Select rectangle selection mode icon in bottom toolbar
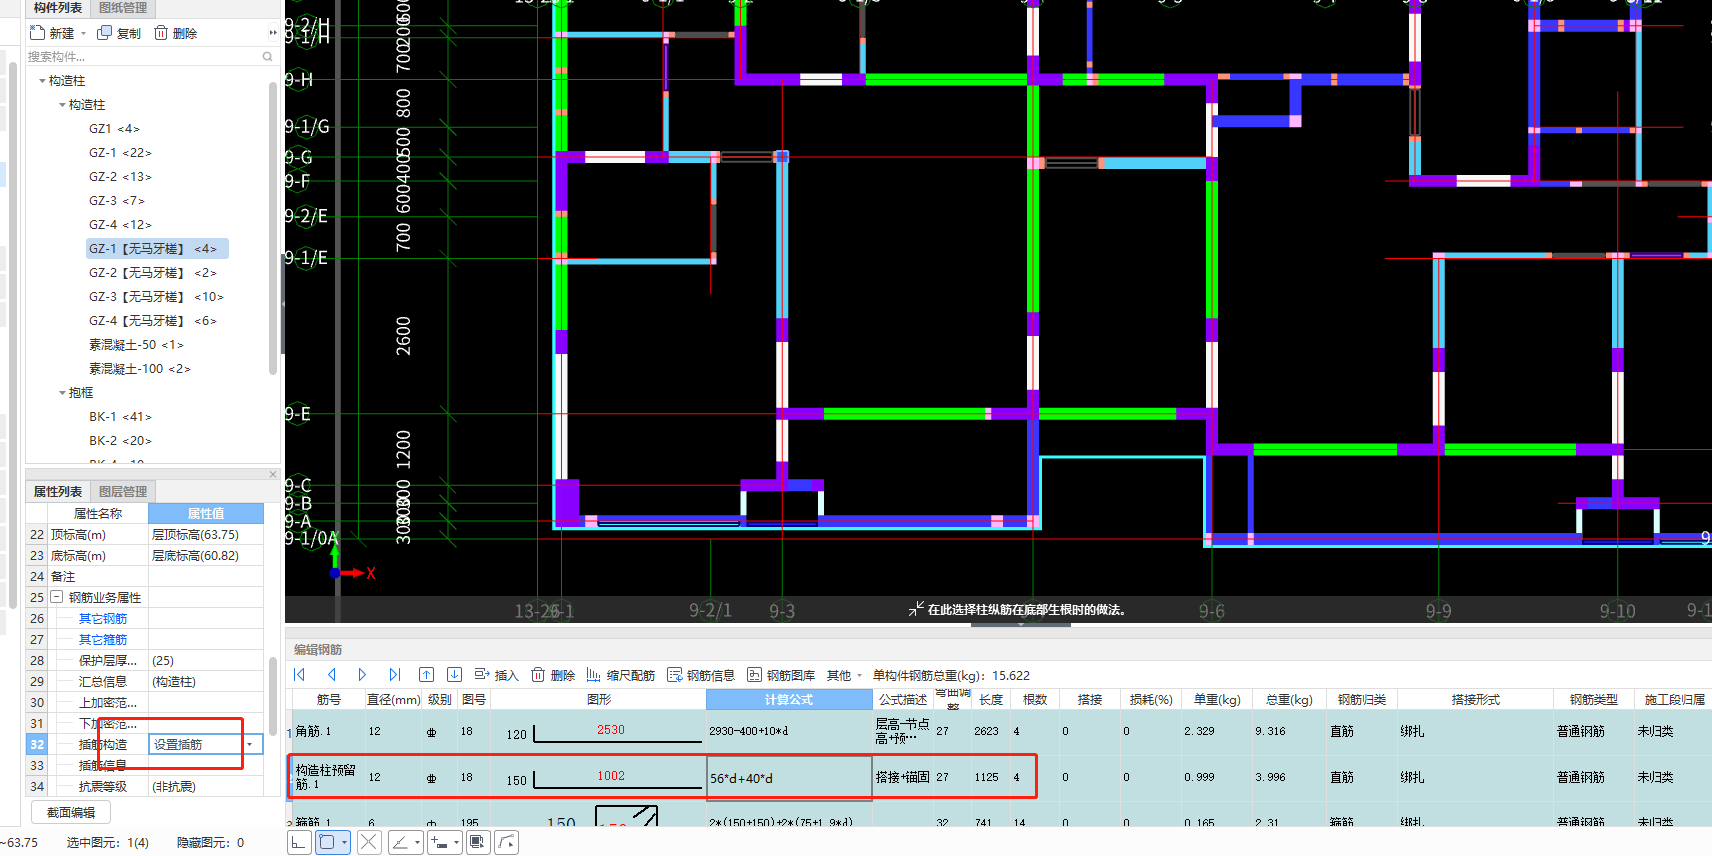Image resolution: width=1712 pixels, height=856 pixels. click(x=326, y=842)
